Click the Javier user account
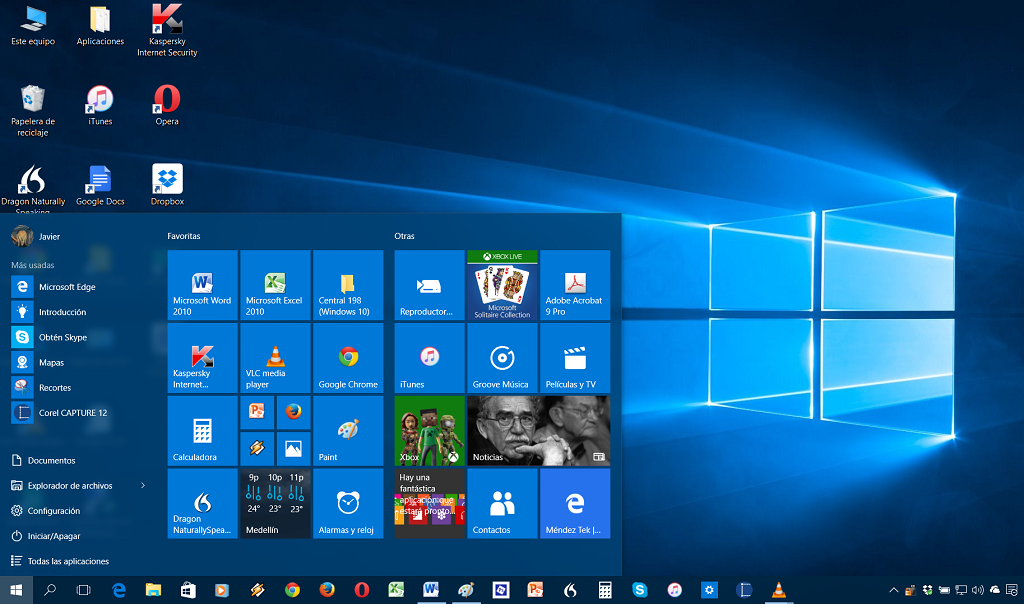The image size is (1024, 604). (x=36, y=236)
